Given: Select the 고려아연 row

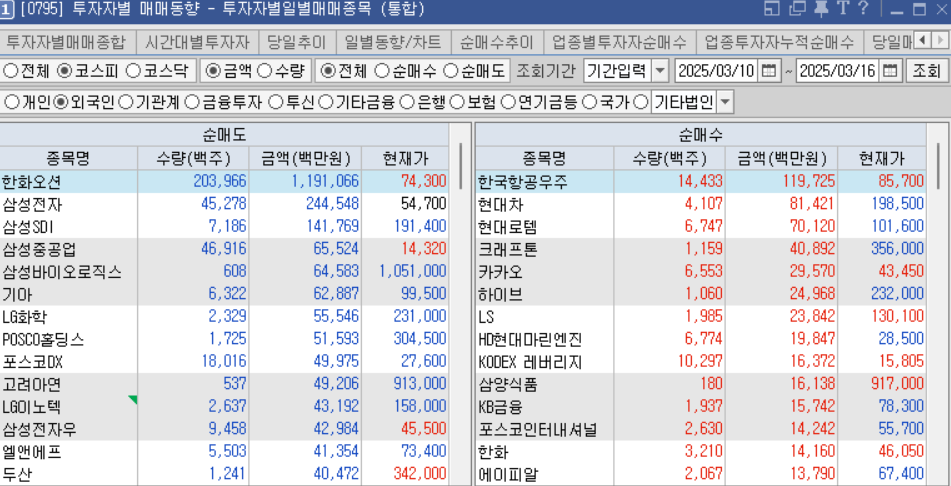Looking at the screenshot, I should (x=224, y=385).
